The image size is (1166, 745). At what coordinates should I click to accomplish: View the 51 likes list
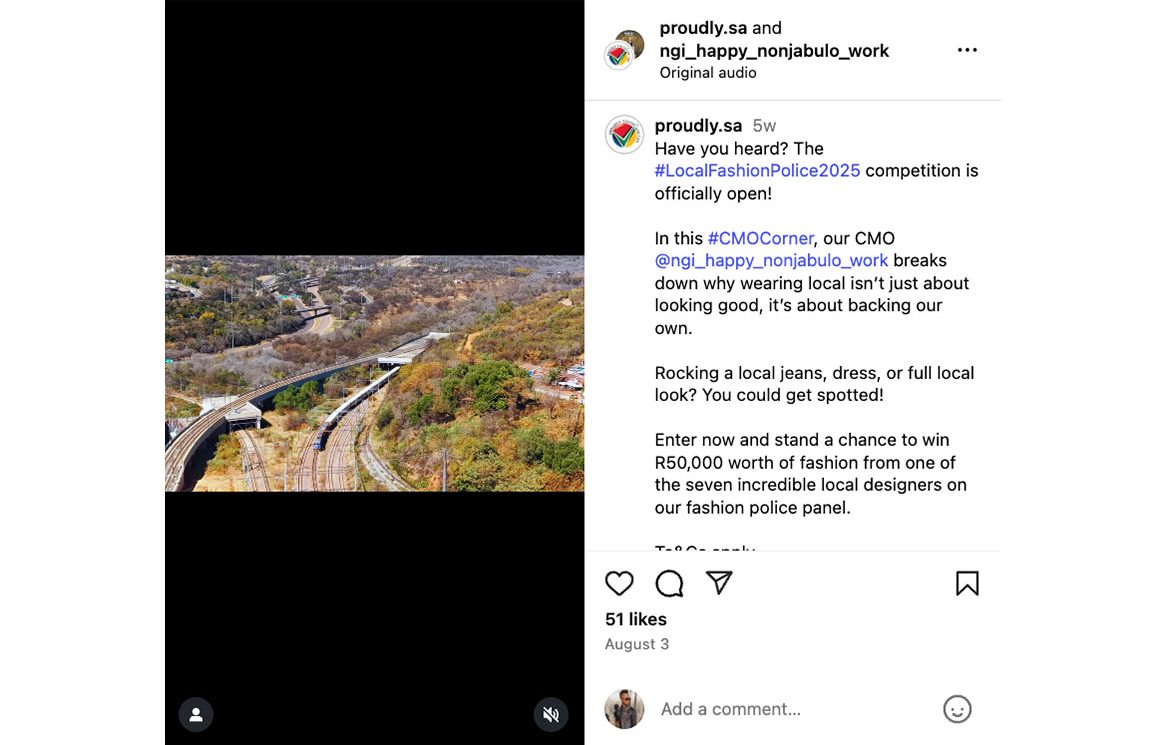(x=635, y=619)
